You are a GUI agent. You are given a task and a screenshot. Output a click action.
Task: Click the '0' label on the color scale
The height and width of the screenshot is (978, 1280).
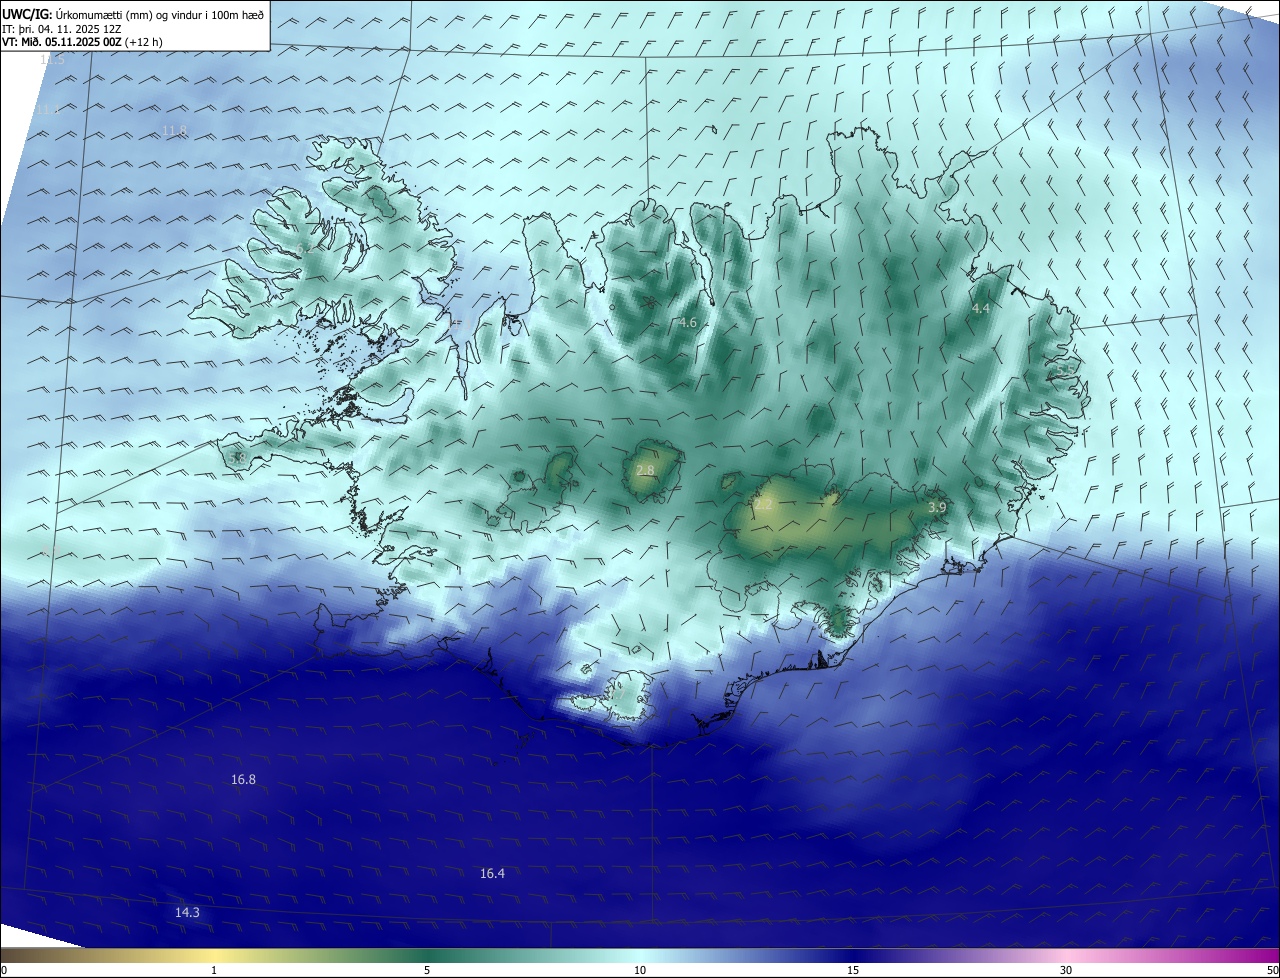(3, 970)
